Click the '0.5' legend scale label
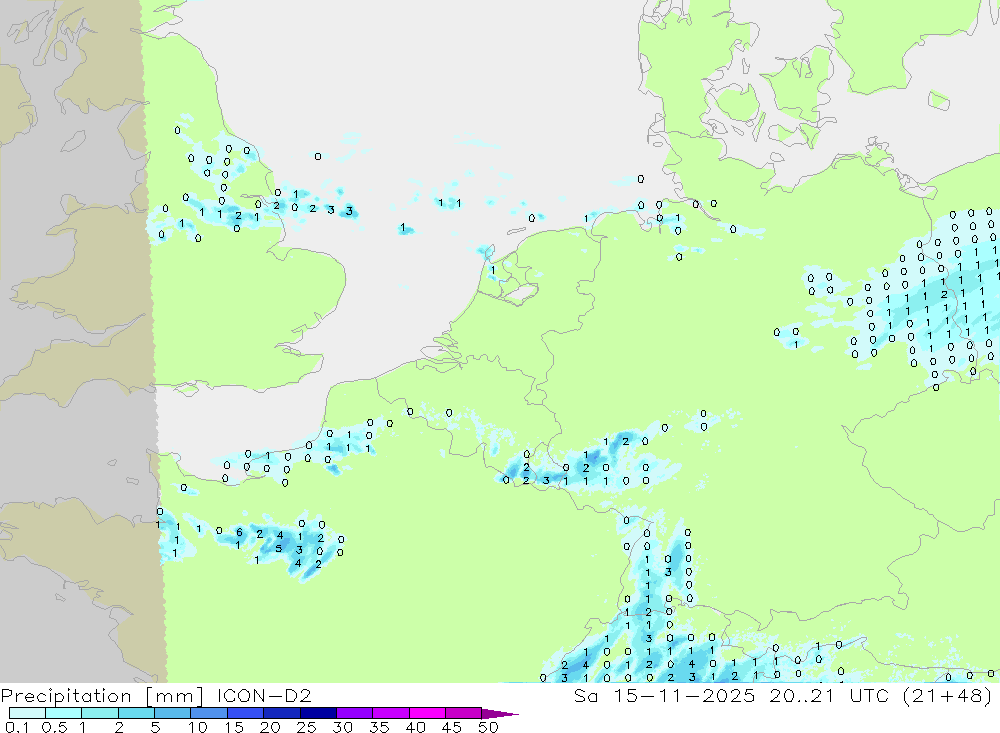The image size is (1000, 733). [54, 727]
